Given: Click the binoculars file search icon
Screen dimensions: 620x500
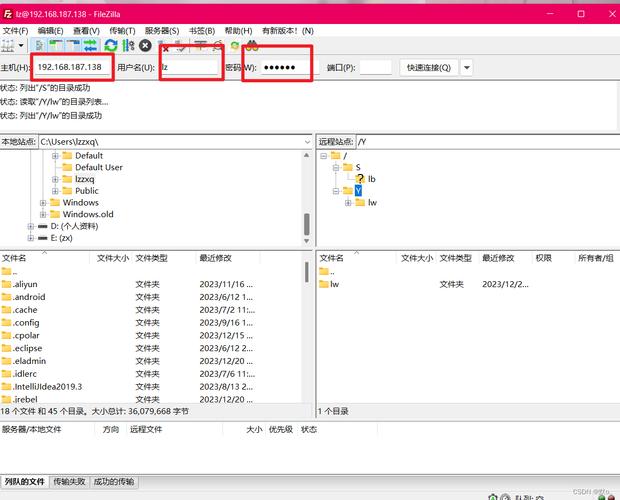Looking at the screenshot, I should pos(252,45).
